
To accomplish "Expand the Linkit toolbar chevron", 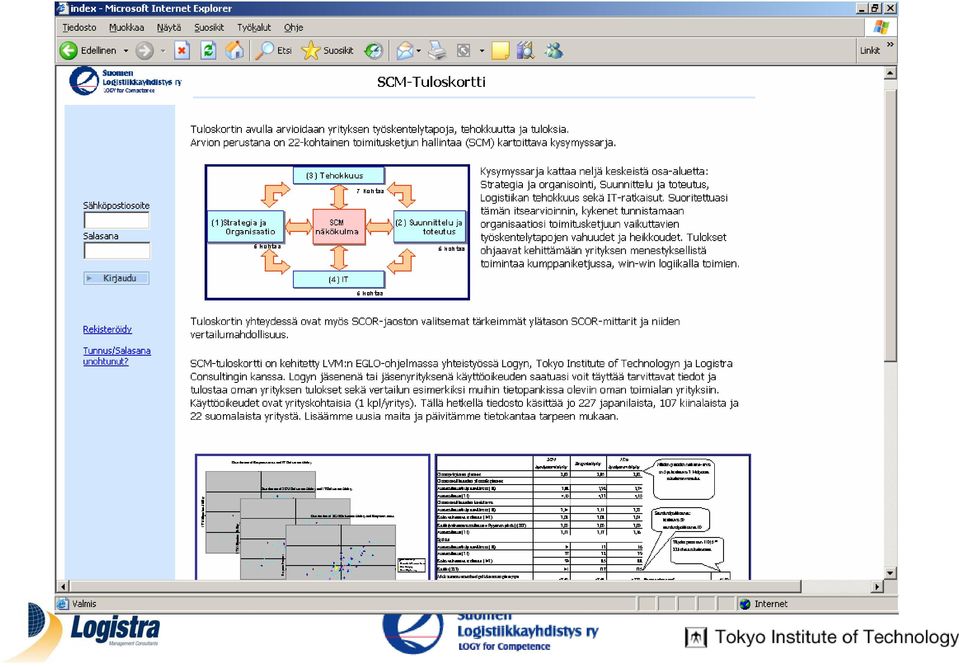I will pos(890,44).
